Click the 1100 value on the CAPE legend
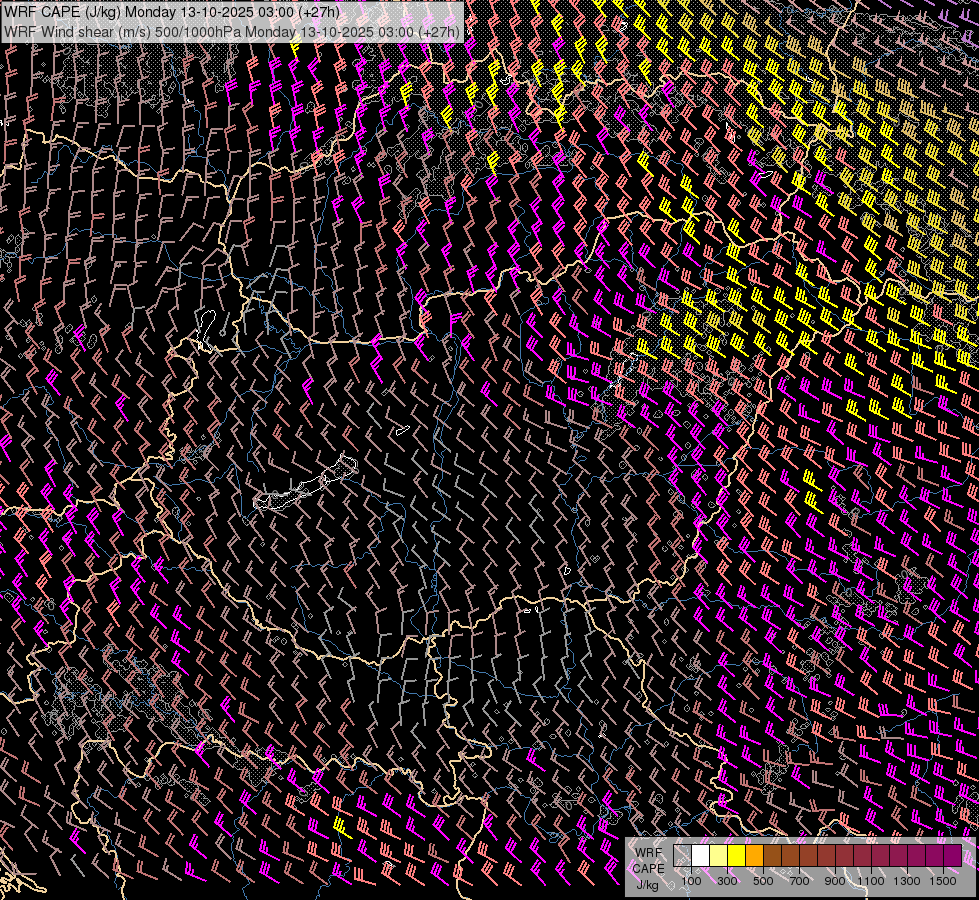 (871, 881)
